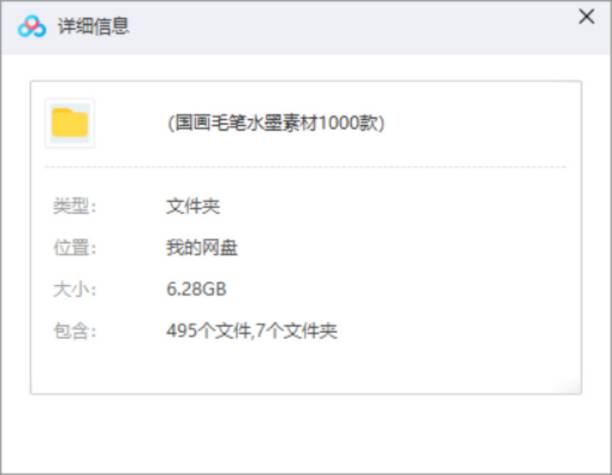The image size is (612, 475).
Task: Click the blank space right of the folder name
Action: point(480,123)
